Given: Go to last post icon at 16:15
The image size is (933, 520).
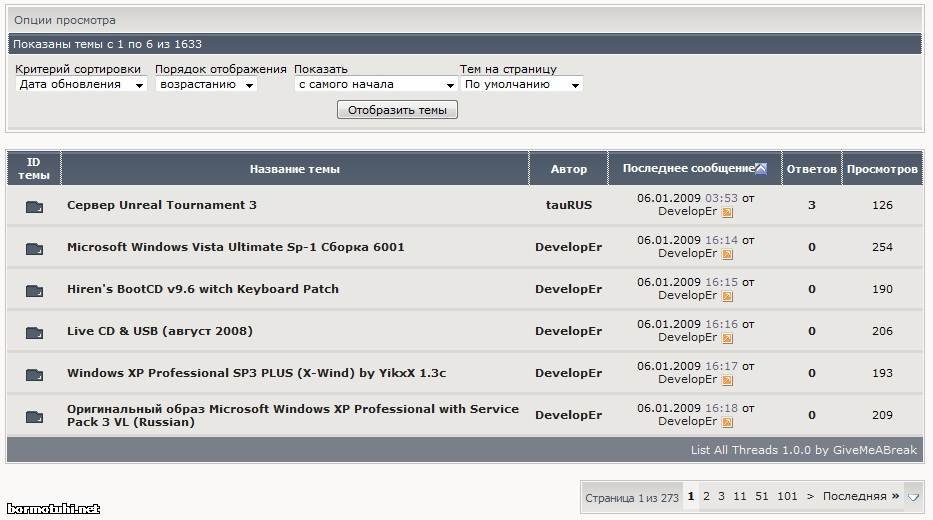Looking at the screenshot, I should tap(727, 296).
